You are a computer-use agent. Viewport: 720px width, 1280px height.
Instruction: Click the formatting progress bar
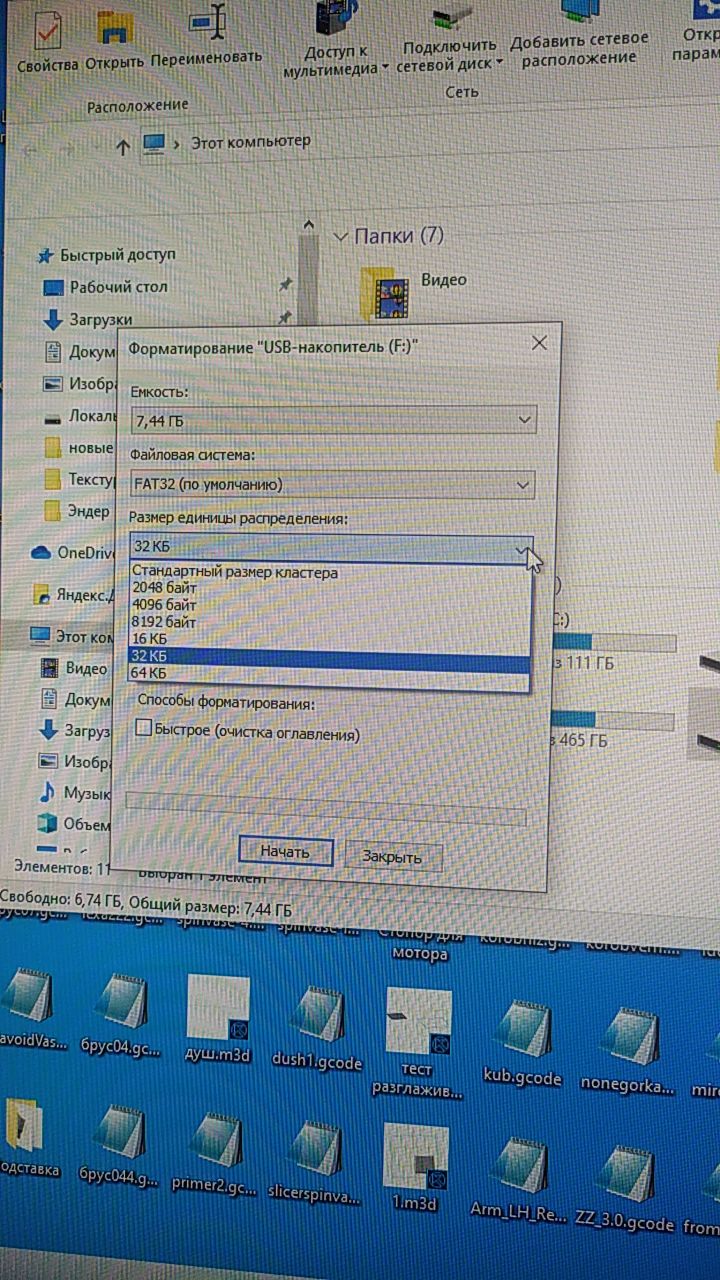(325, 809)
